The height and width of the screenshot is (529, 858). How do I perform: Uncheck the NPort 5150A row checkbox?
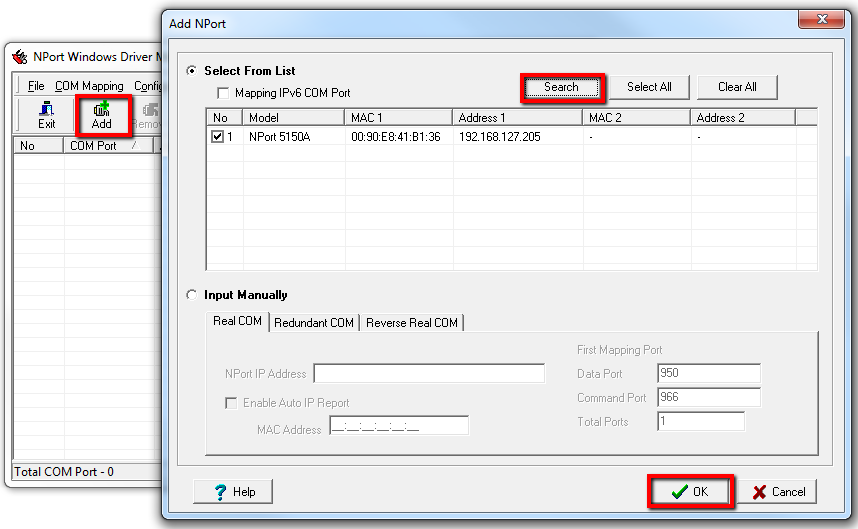(x=218, y=137)
